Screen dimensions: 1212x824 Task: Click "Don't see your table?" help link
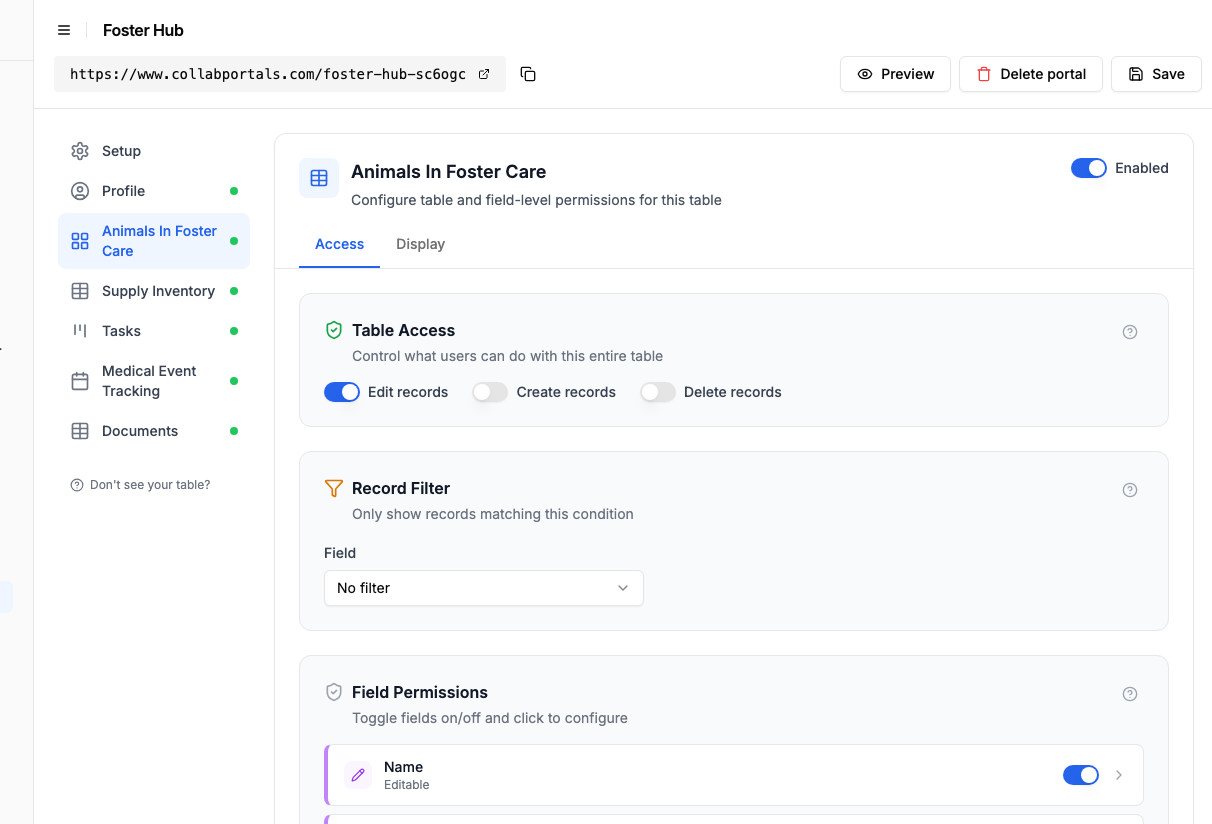pos(141,485)
